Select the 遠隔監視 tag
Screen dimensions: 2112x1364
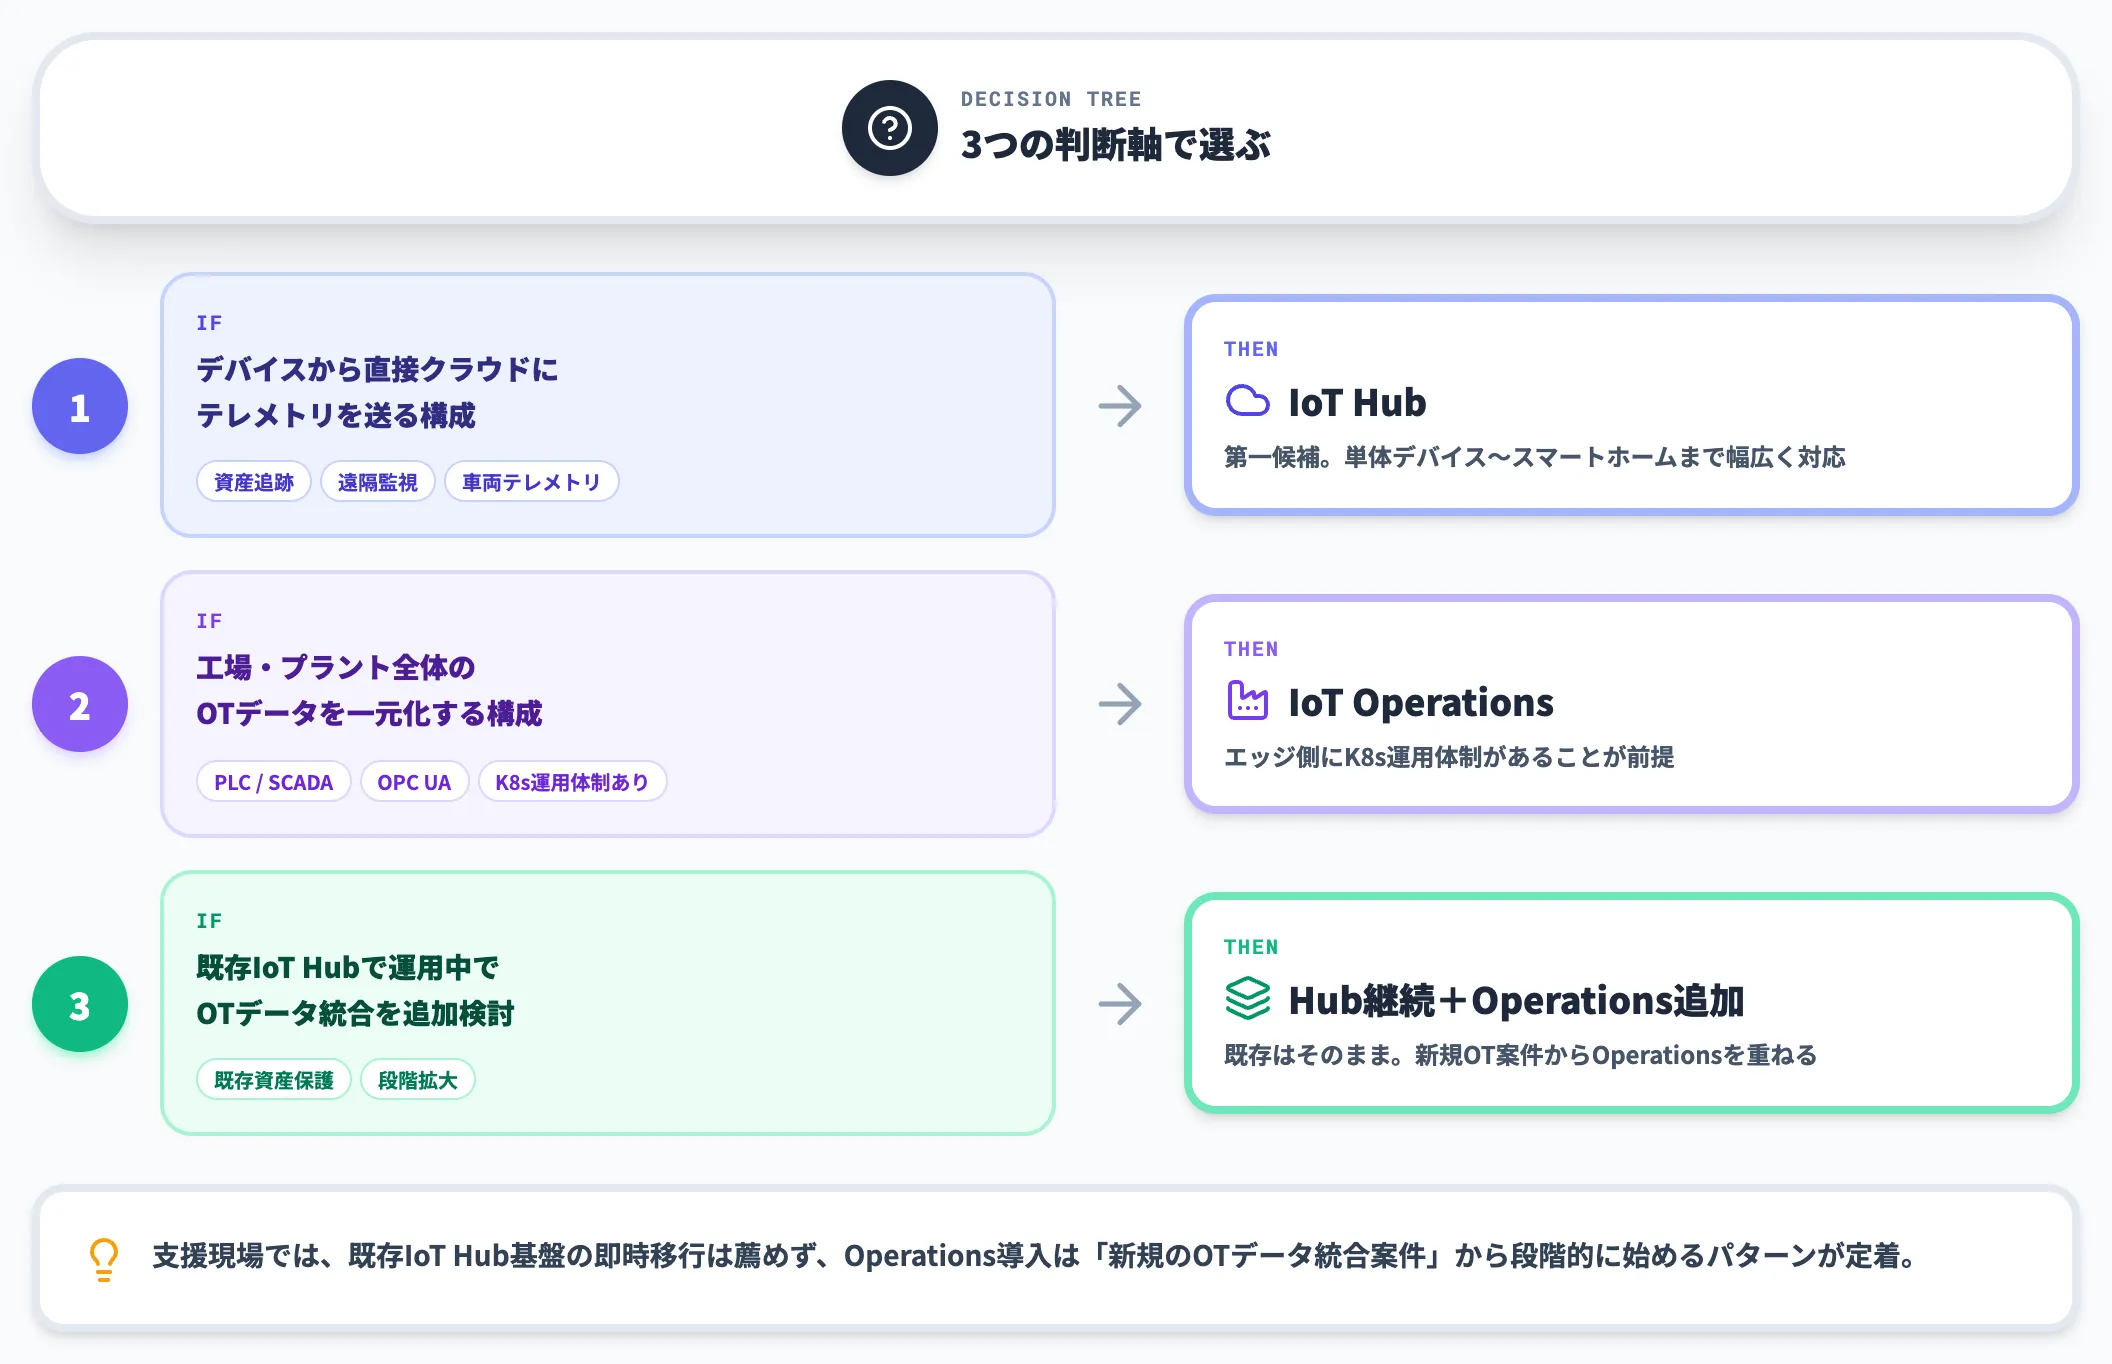tap(377, 482)
